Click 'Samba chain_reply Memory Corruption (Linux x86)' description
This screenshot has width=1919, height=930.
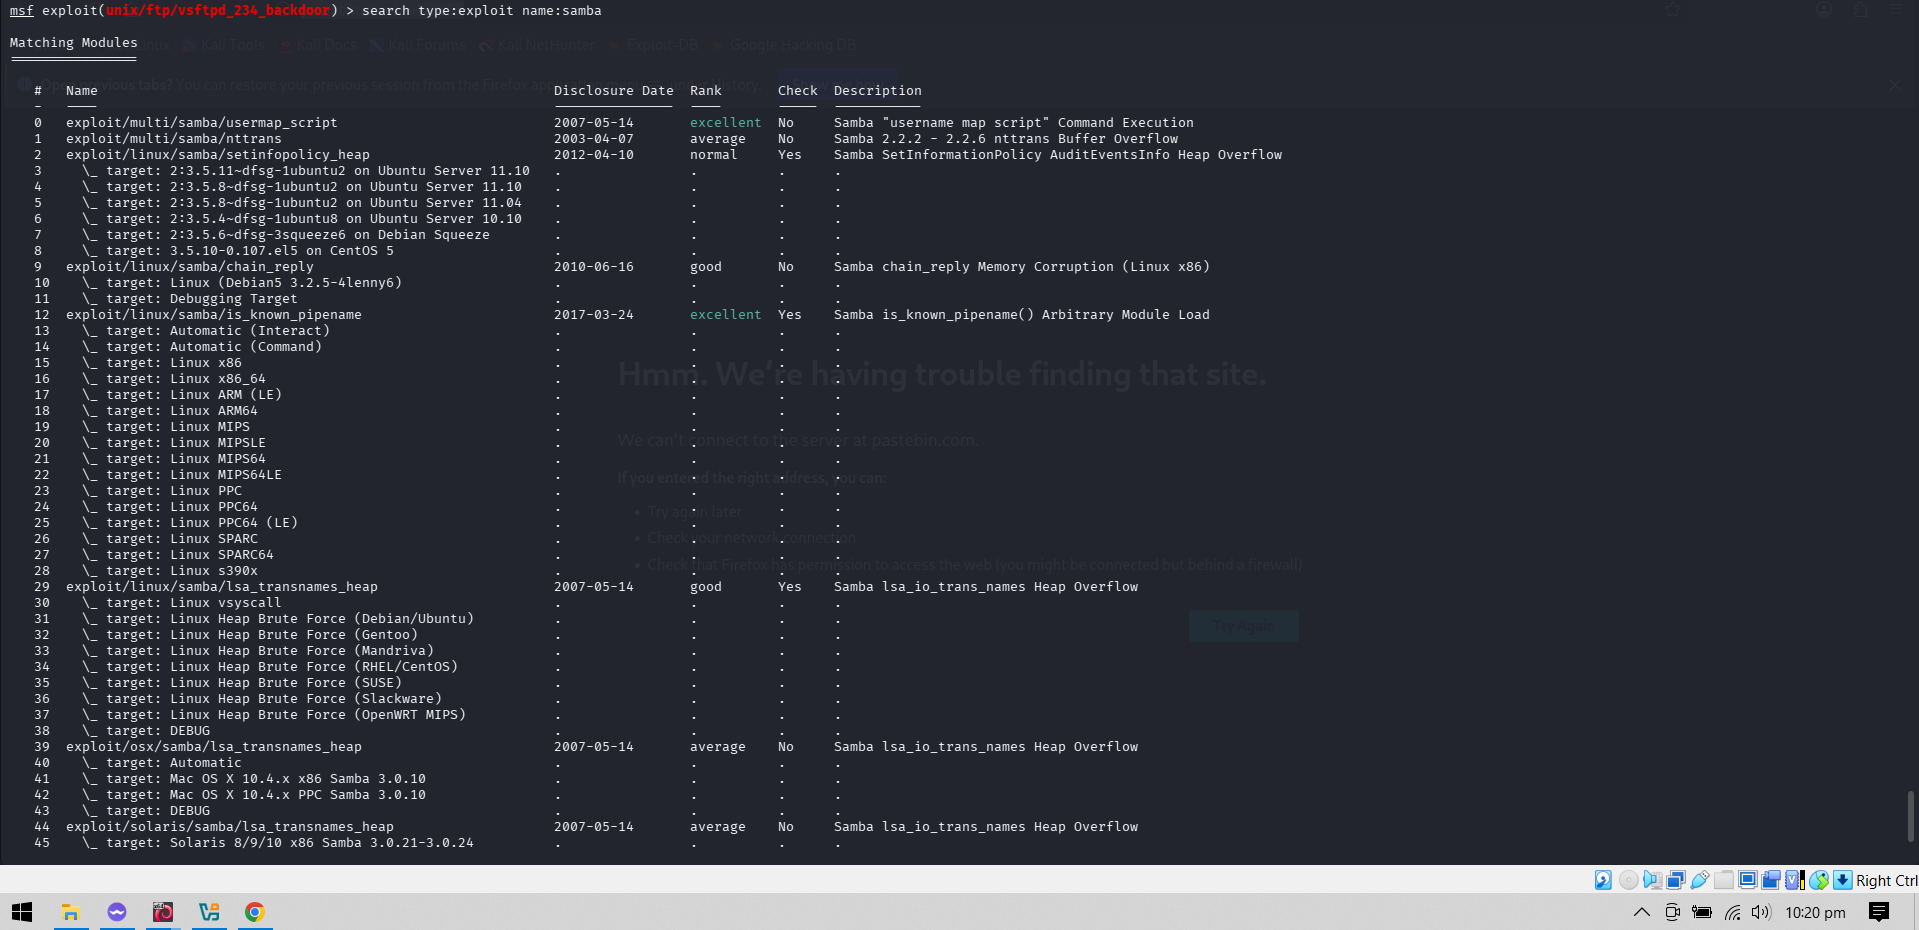(1022, 267)
